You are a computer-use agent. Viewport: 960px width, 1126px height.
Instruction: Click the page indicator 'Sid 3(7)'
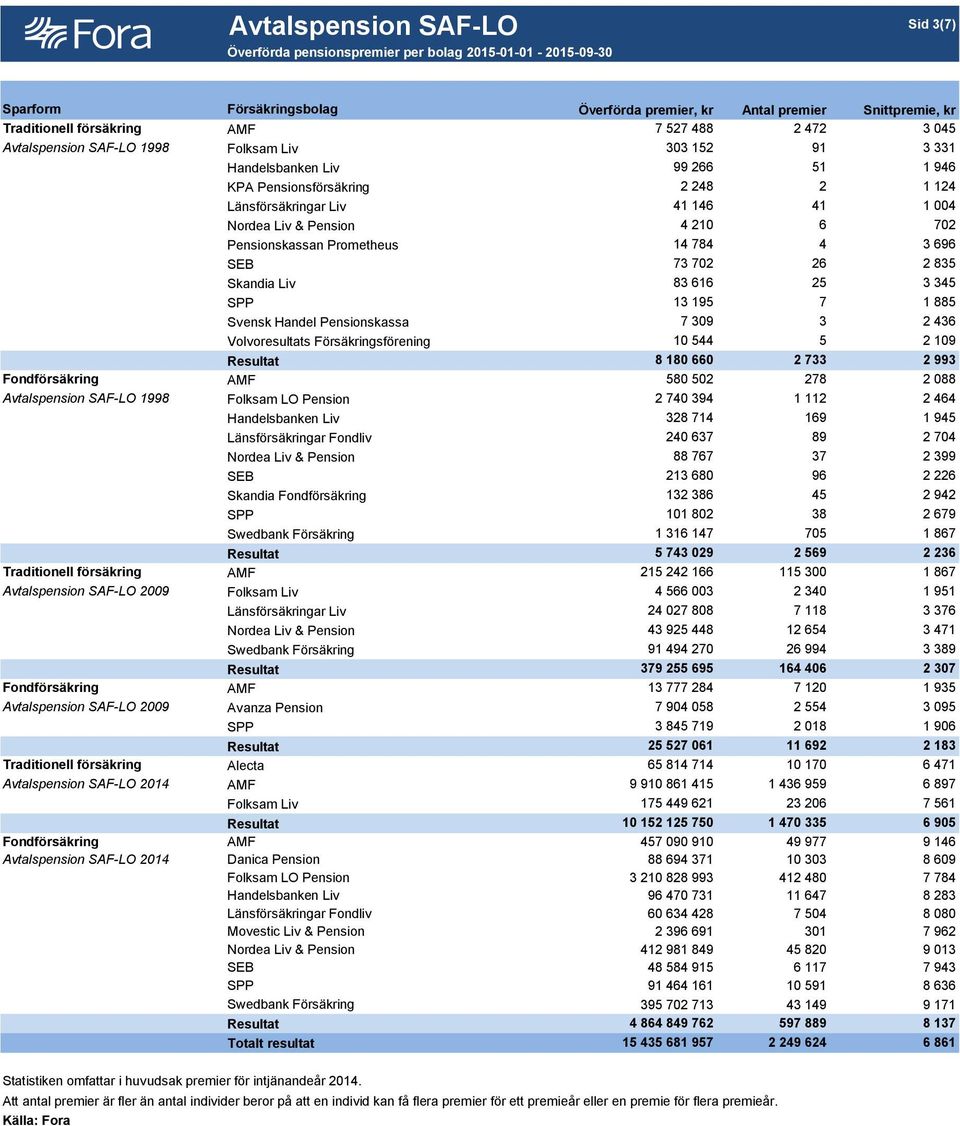[931, 24]
